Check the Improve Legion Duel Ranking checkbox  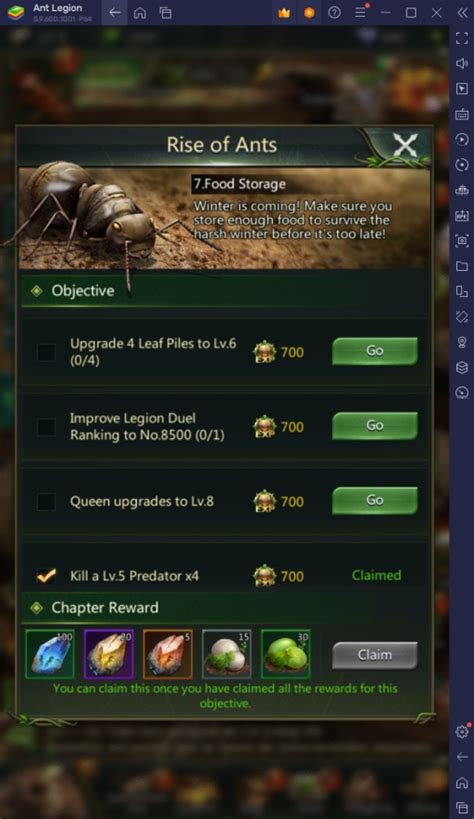click(x=46, y=427)
